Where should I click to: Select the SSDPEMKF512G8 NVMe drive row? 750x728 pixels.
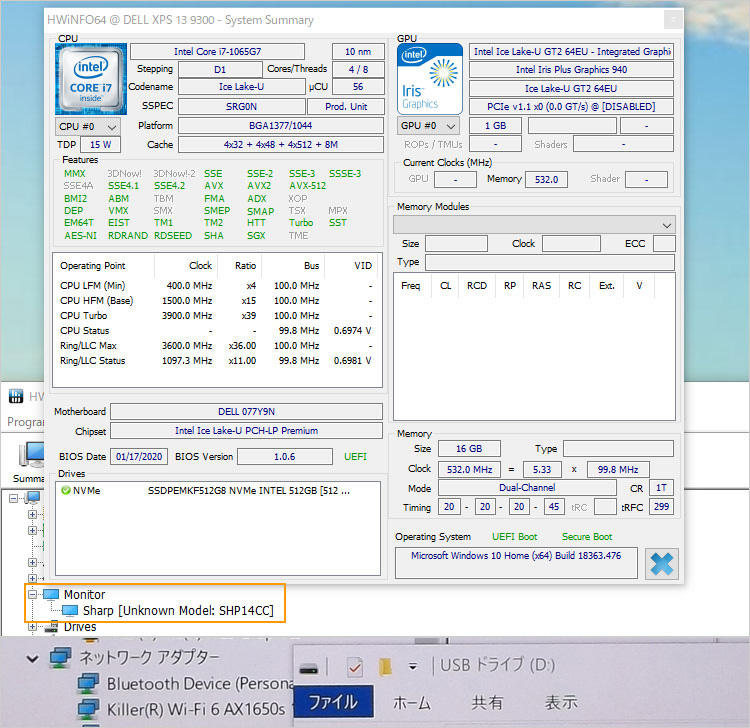pyautogui.click(x=218, y=491)
